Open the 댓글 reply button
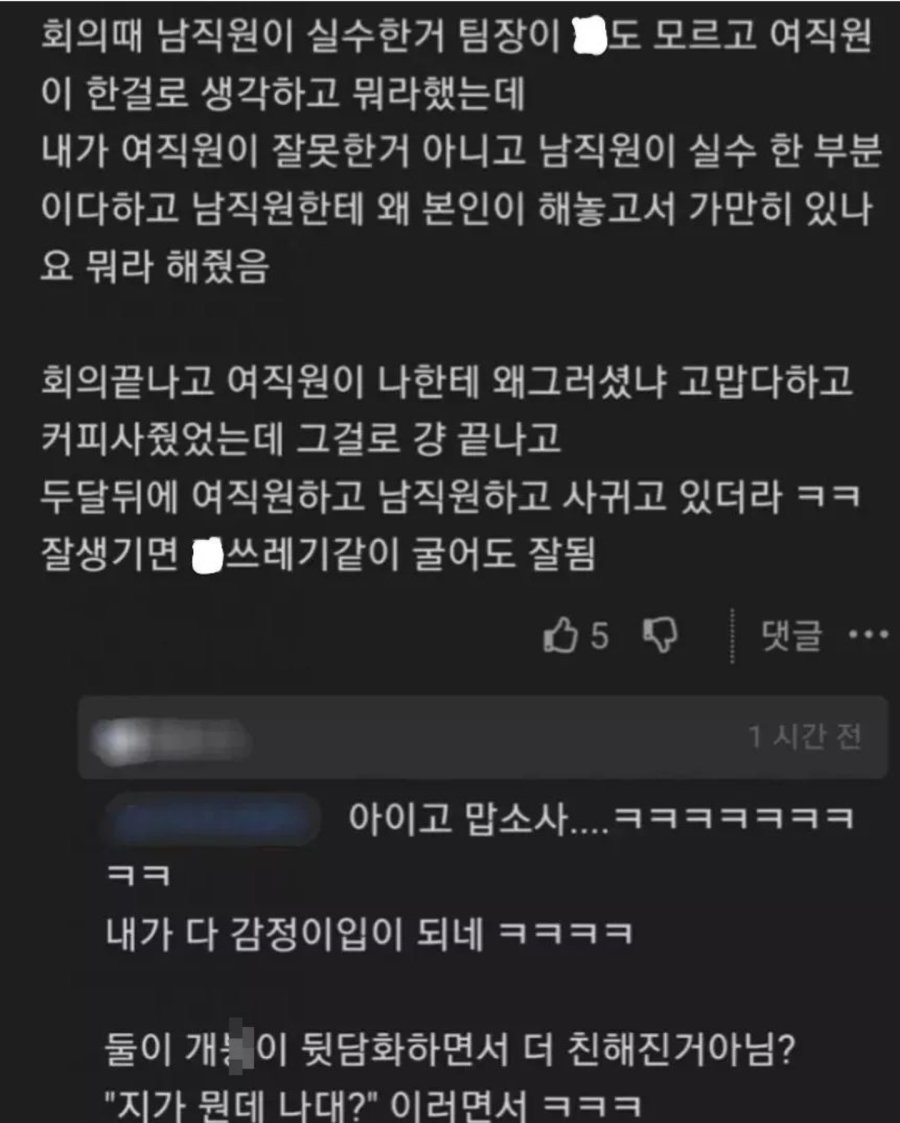Viewport: 900px width, 1123px height. click(x=791, y=635)
